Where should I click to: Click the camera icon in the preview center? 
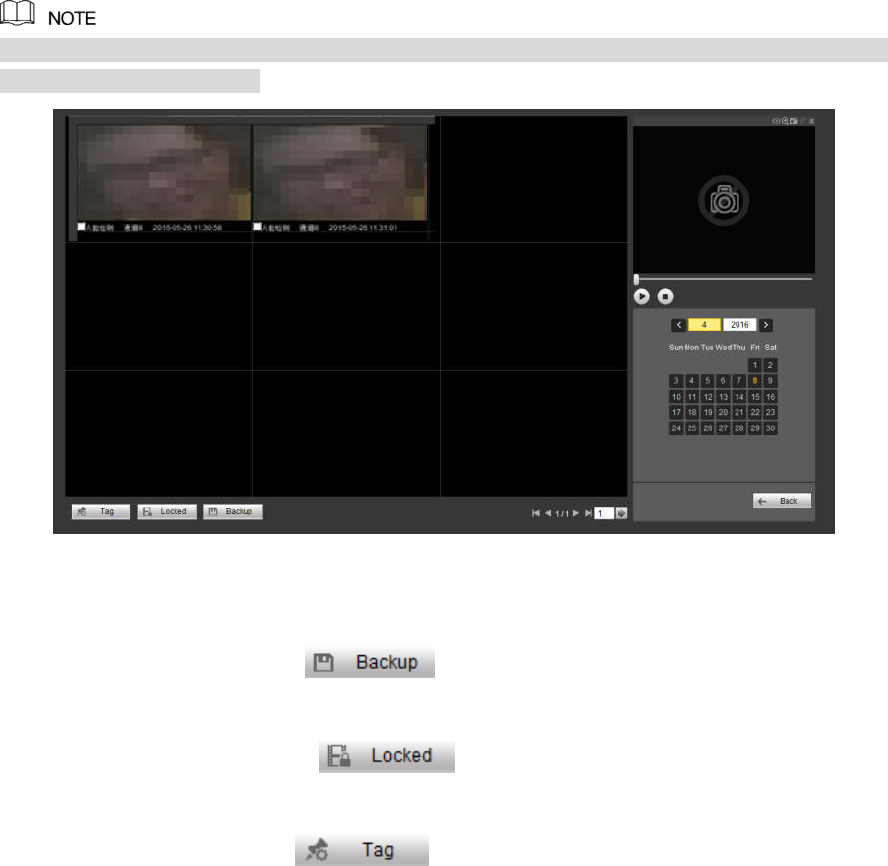[724, 200]
